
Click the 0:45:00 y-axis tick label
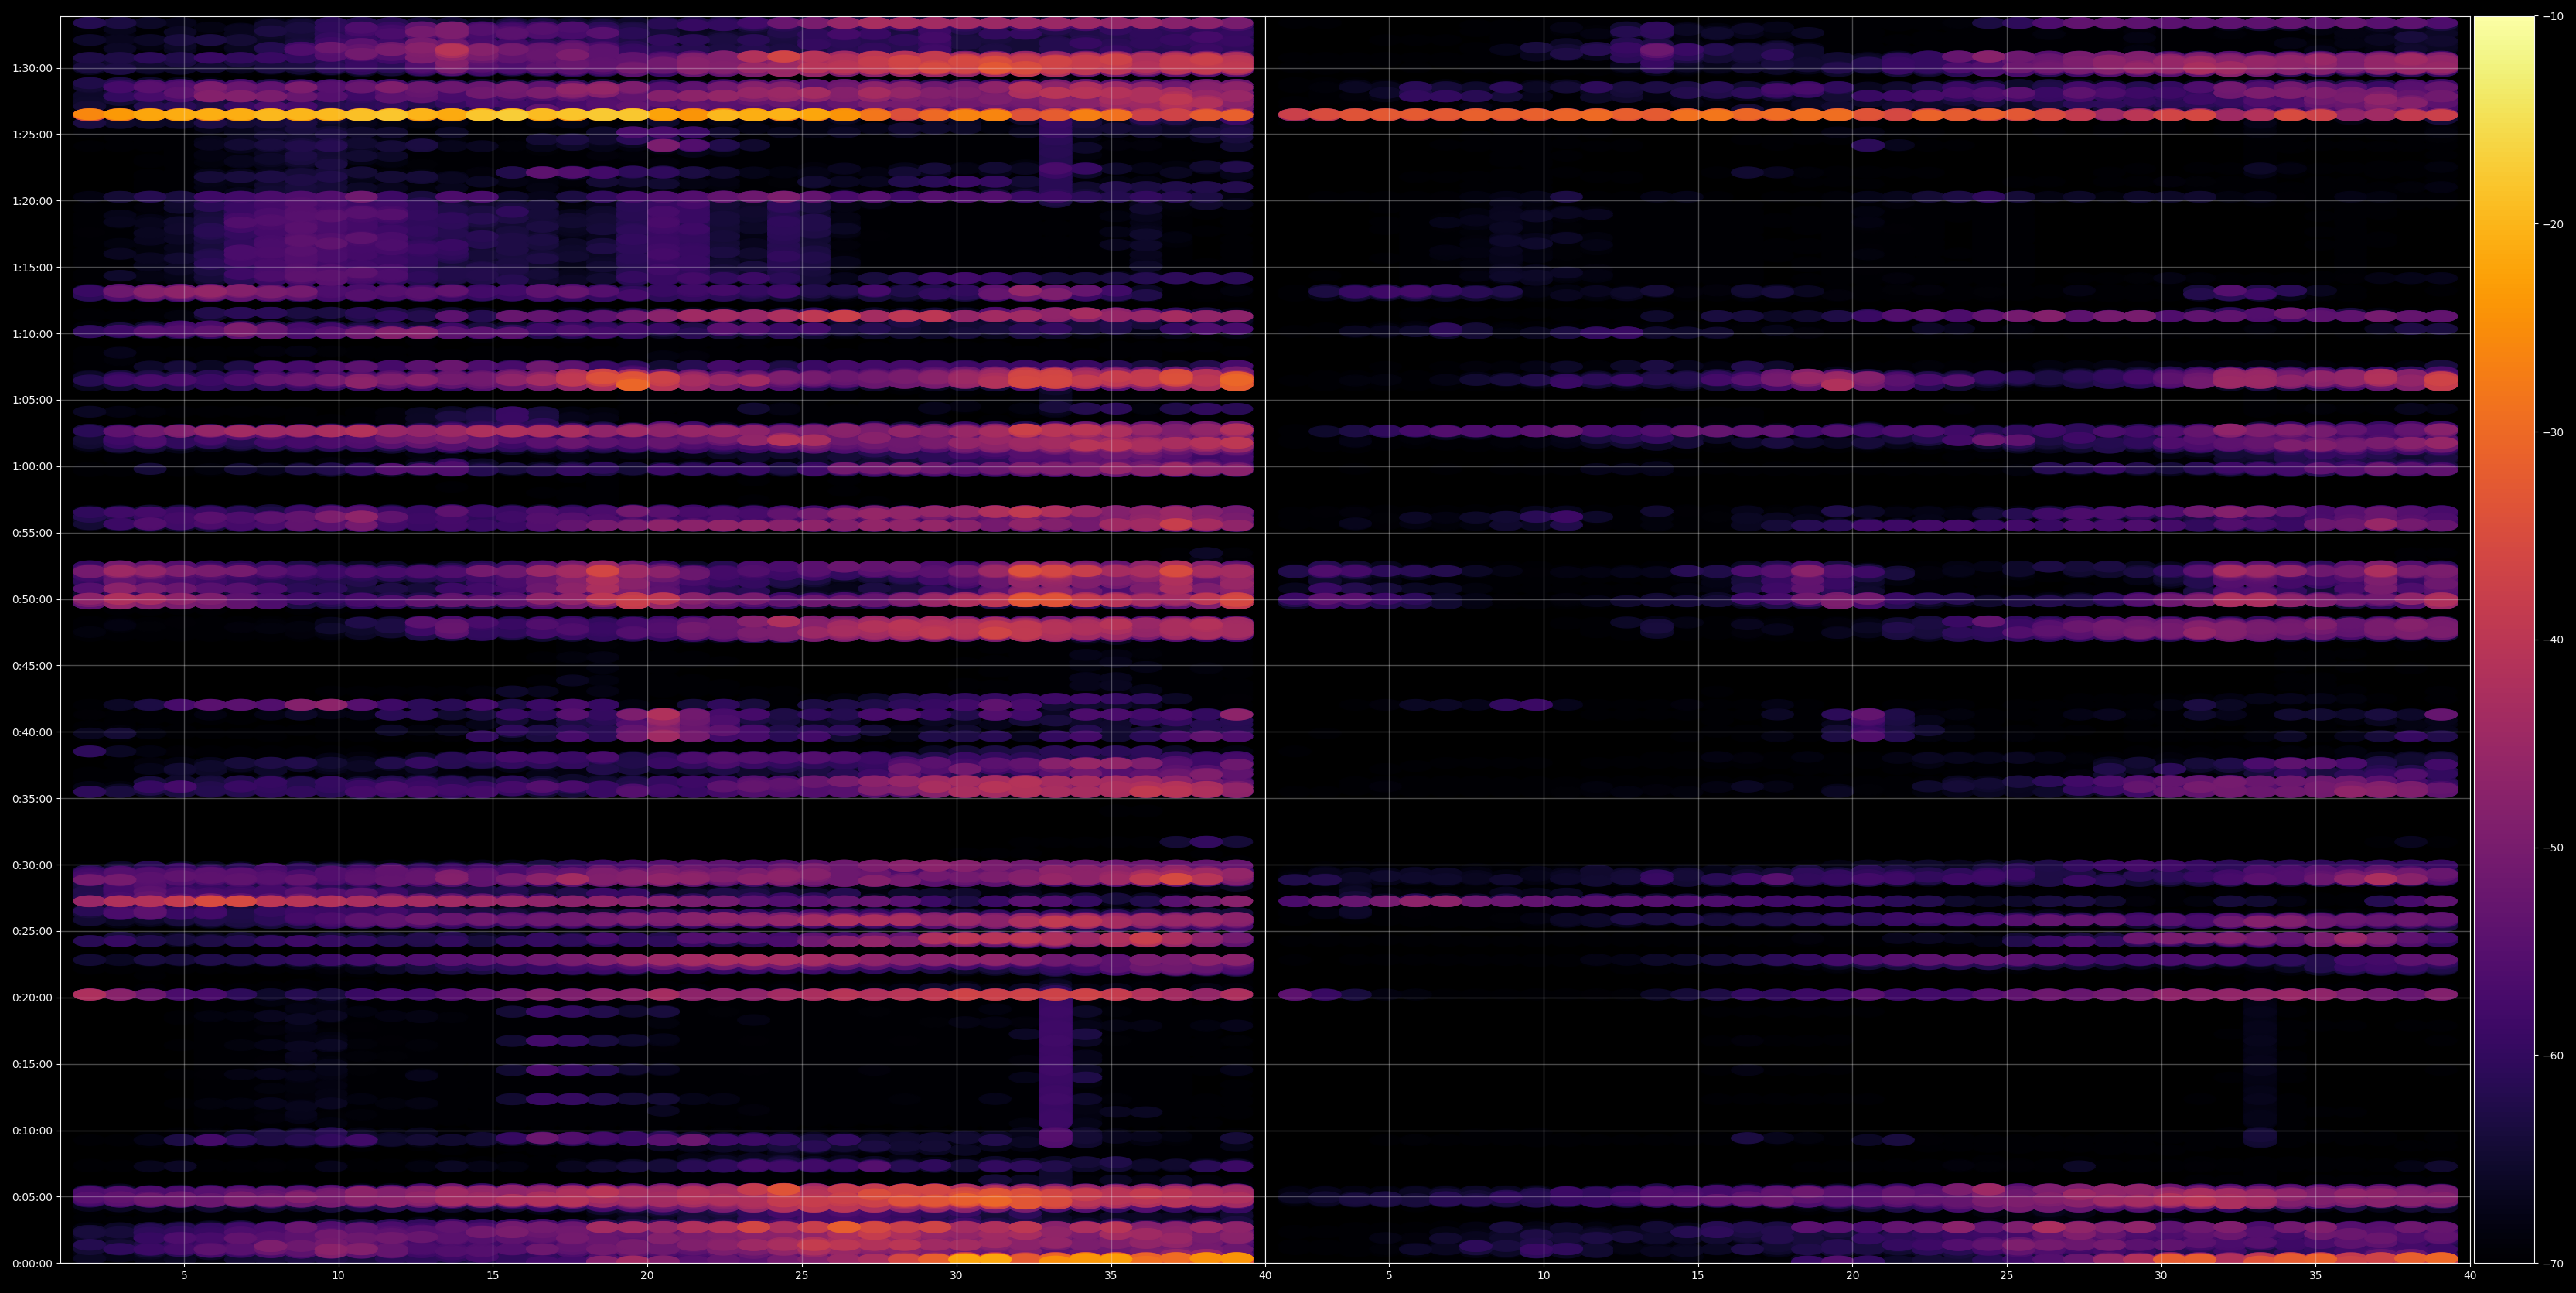(32, 666)
